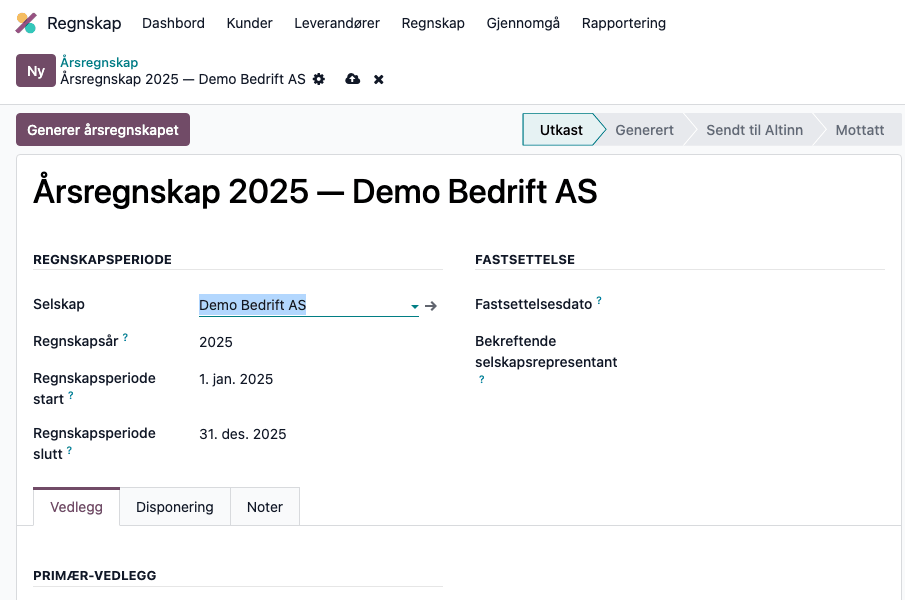Select the Mottatt status stage
The height and width of the screenshot is (600, 905).
point(859,130)
